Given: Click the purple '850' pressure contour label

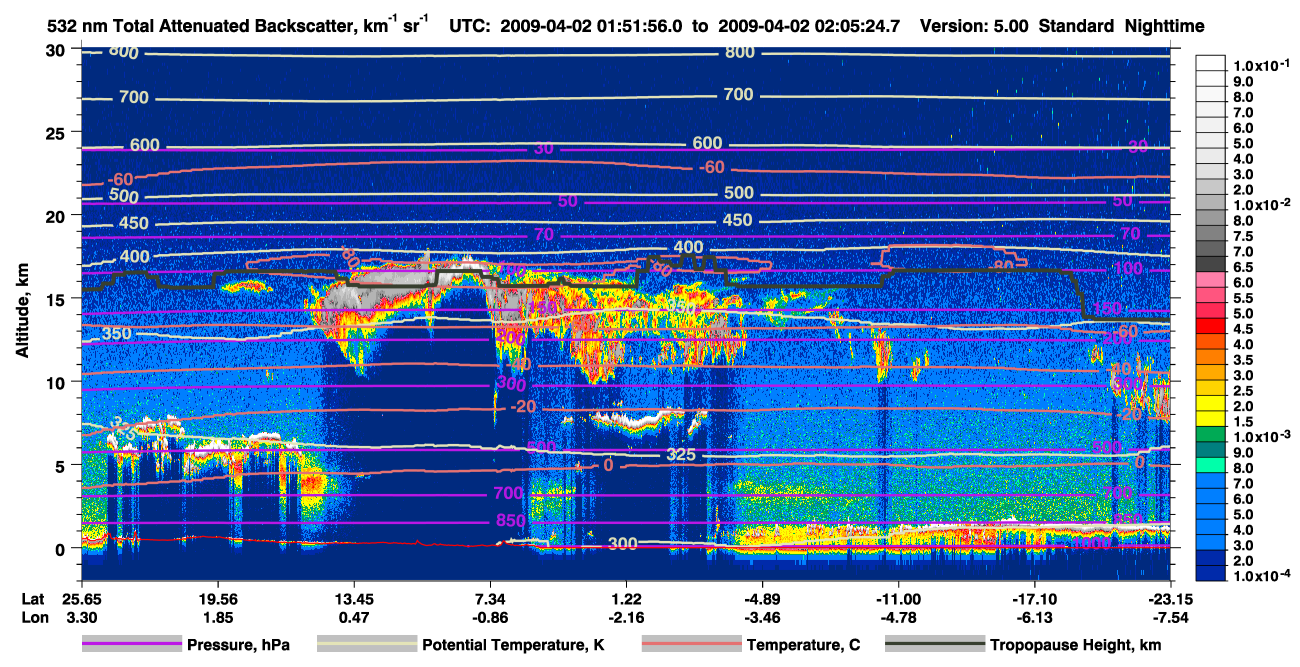Looking at the screenshot, I should point(511,521).
